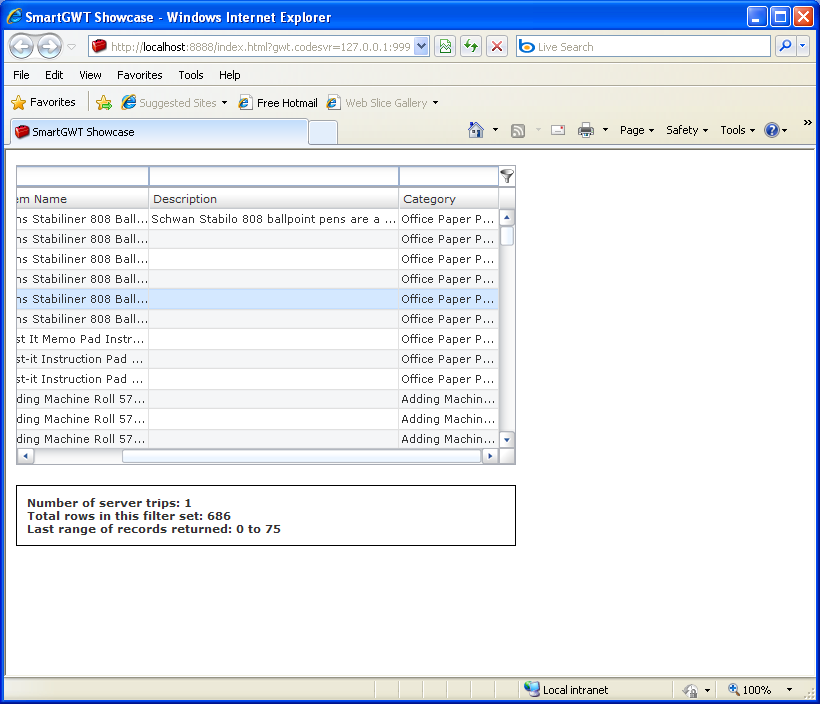
Task: Select the 'Schwan Stabilo 808 ballpoint pens' description cell
Action: pyautogui.click(x=274, y=219)
